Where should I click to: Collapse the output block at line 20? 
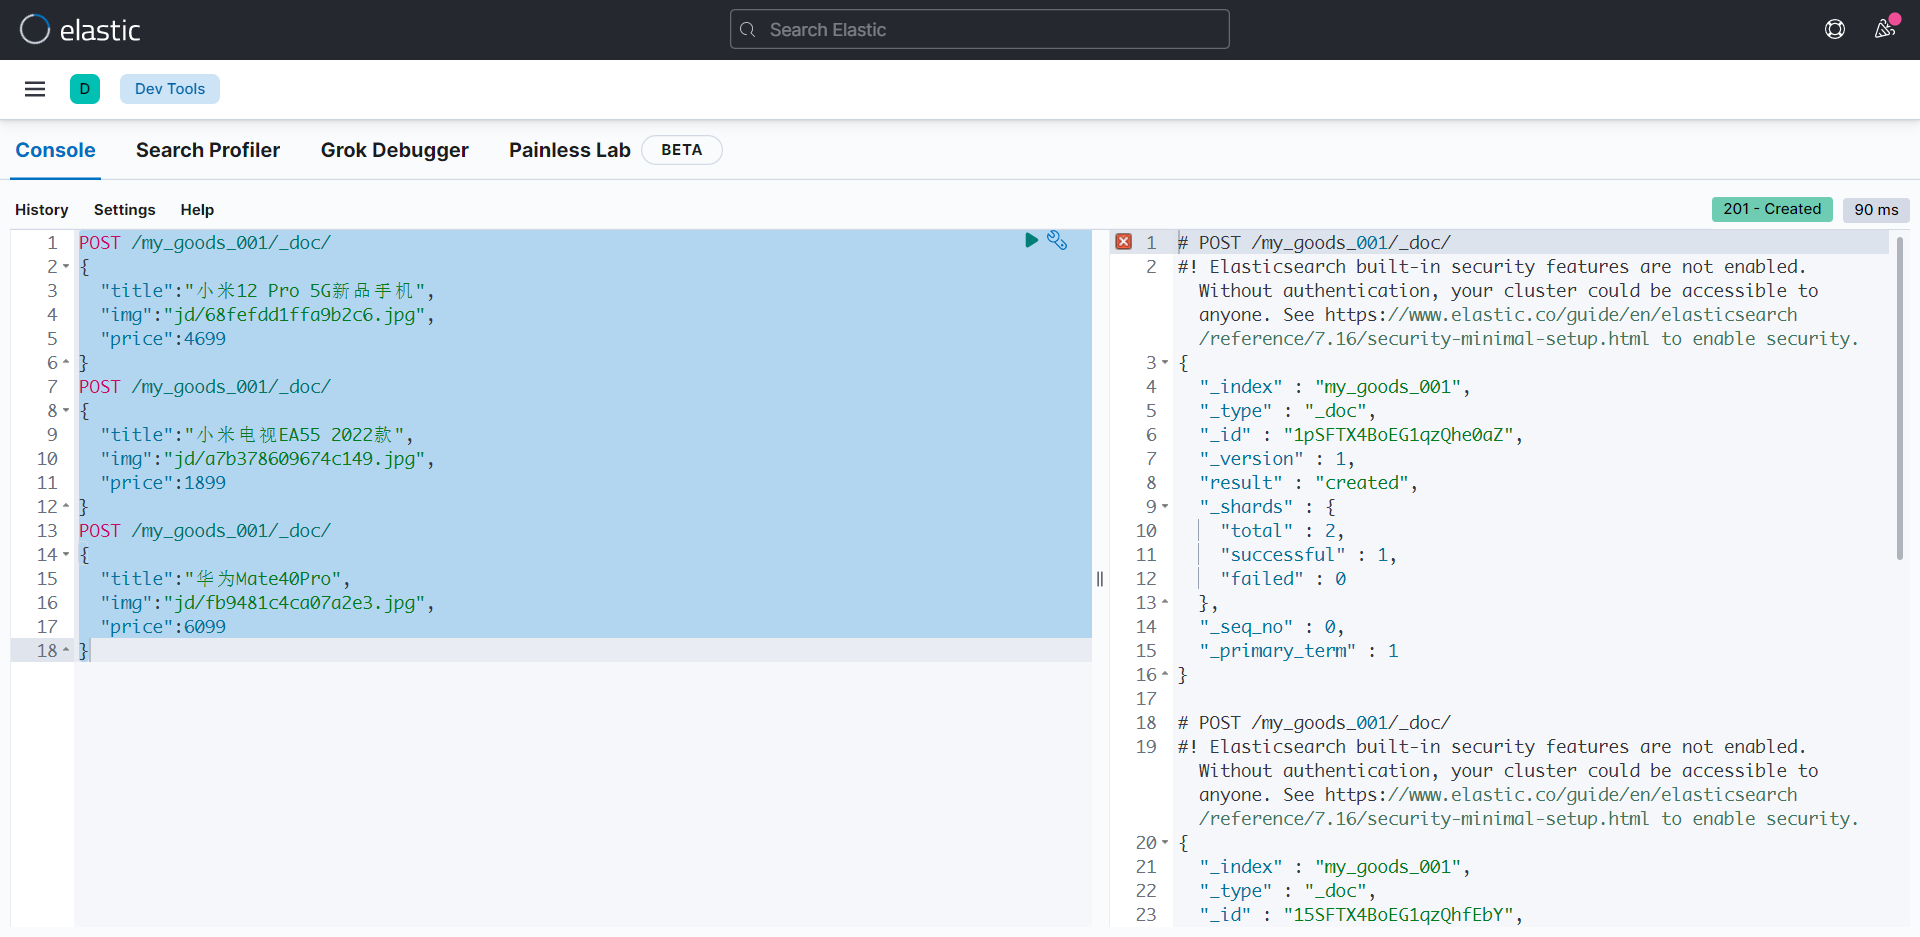1165,843
